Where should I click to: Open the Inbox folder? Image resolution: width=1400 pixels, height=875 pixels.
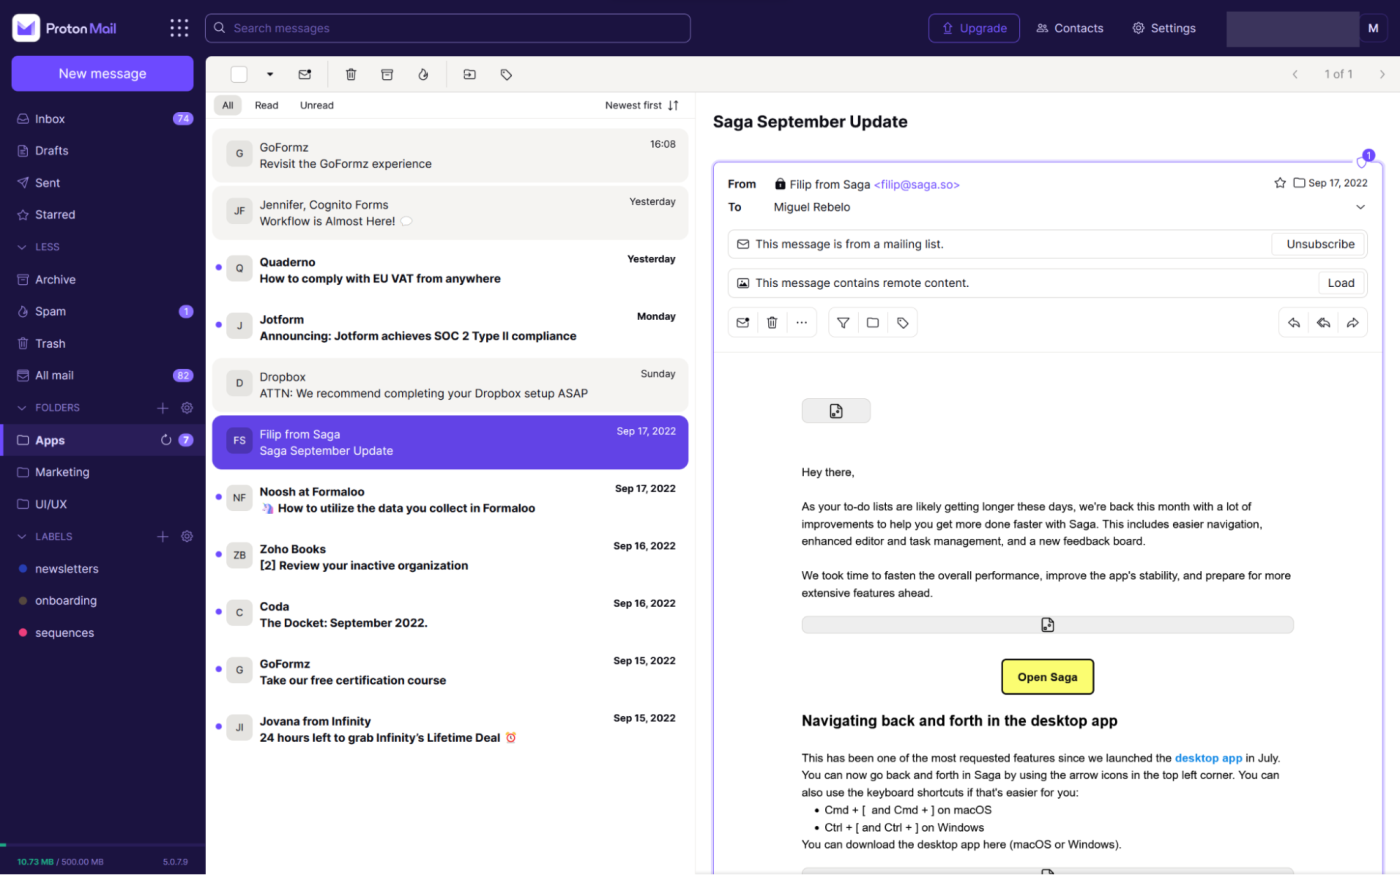[x=103, y=119]
